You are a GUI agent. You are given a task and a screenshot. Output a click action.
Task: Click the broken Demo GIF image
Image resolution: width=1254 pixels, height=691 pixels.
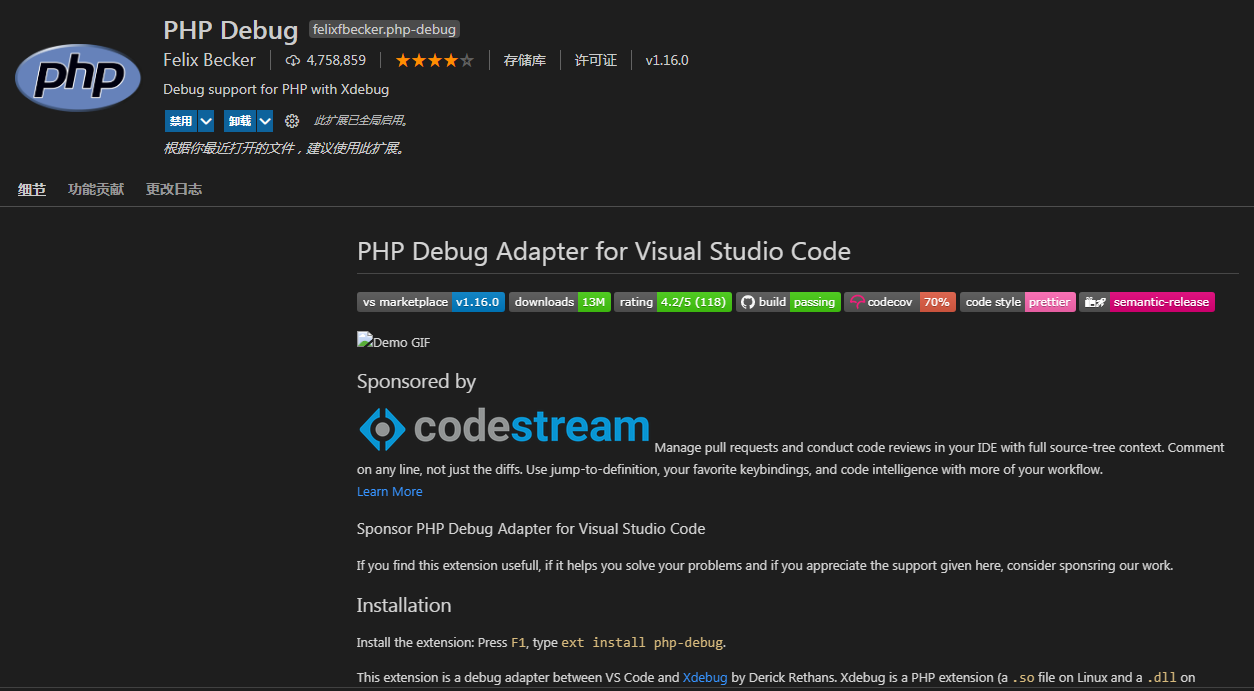pos(394,341)
